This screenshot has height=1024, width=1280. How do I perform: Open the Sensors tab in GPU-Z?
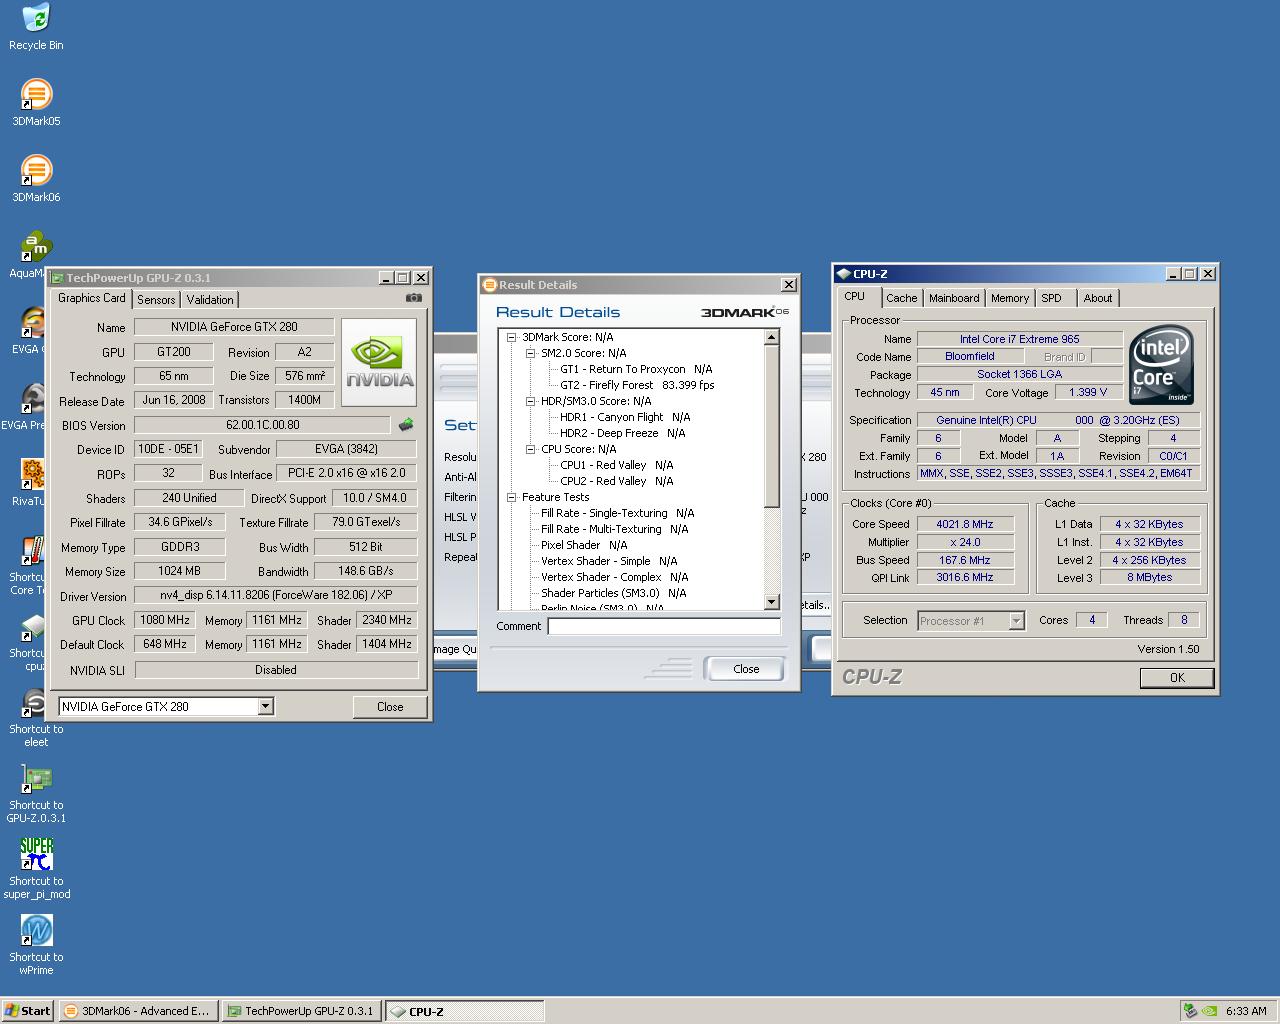pos(156,300)
